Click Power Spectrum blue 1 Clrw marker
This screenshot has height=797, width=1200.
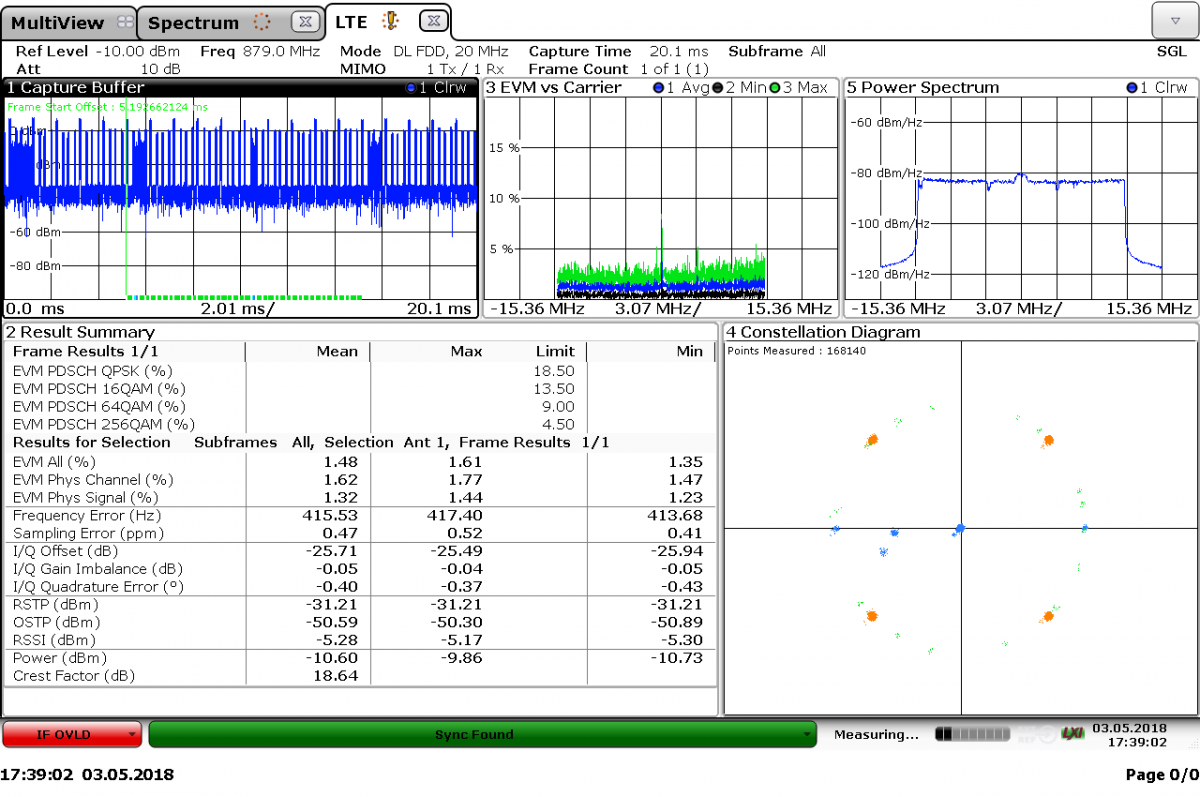(1158, 88)
